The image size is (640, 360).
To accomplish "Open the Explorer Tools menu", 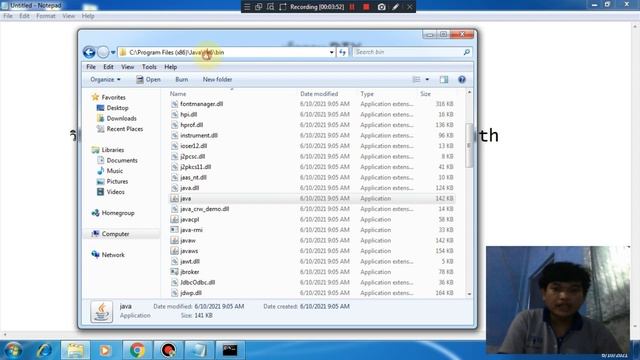I will click(149, 67).
